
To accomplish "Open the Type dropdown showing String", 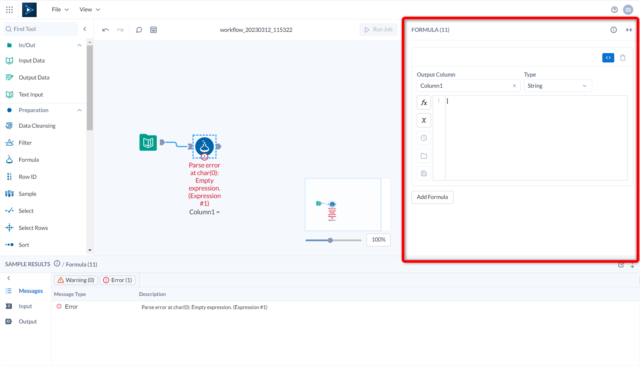I will 557,86.
